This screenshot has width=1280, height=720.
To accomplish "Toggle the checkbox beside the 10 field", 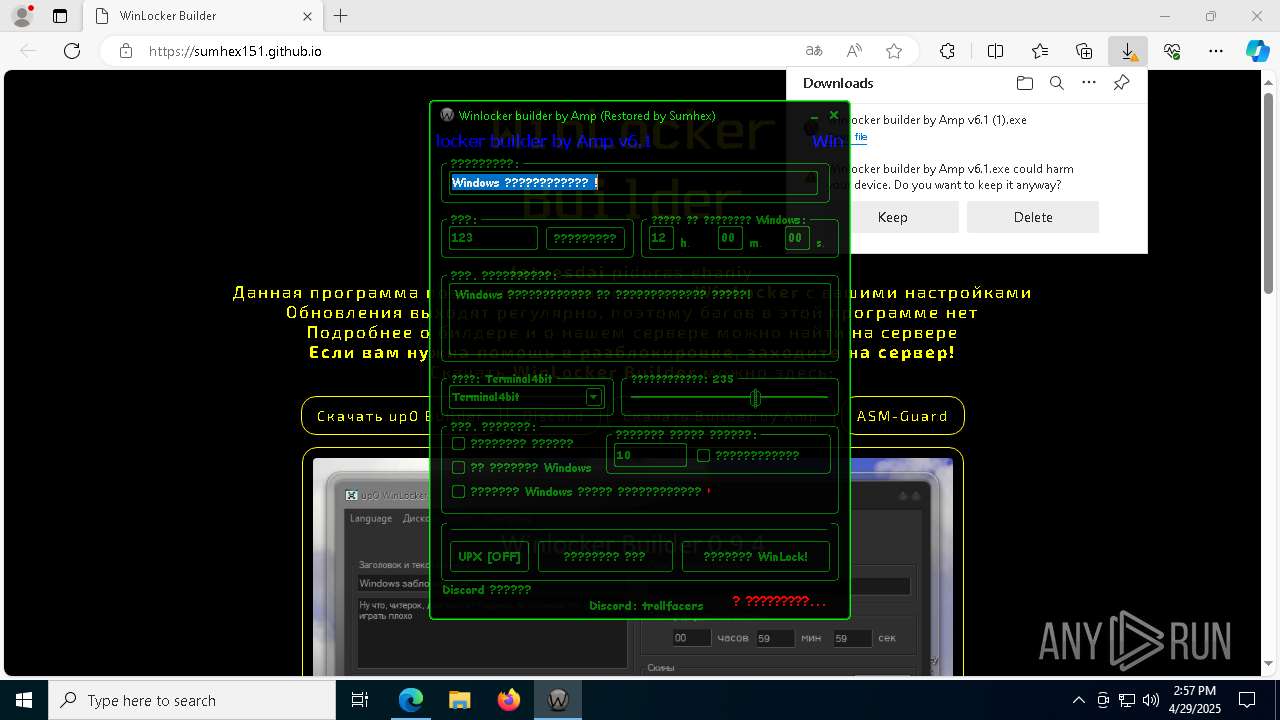I will 703,455.
